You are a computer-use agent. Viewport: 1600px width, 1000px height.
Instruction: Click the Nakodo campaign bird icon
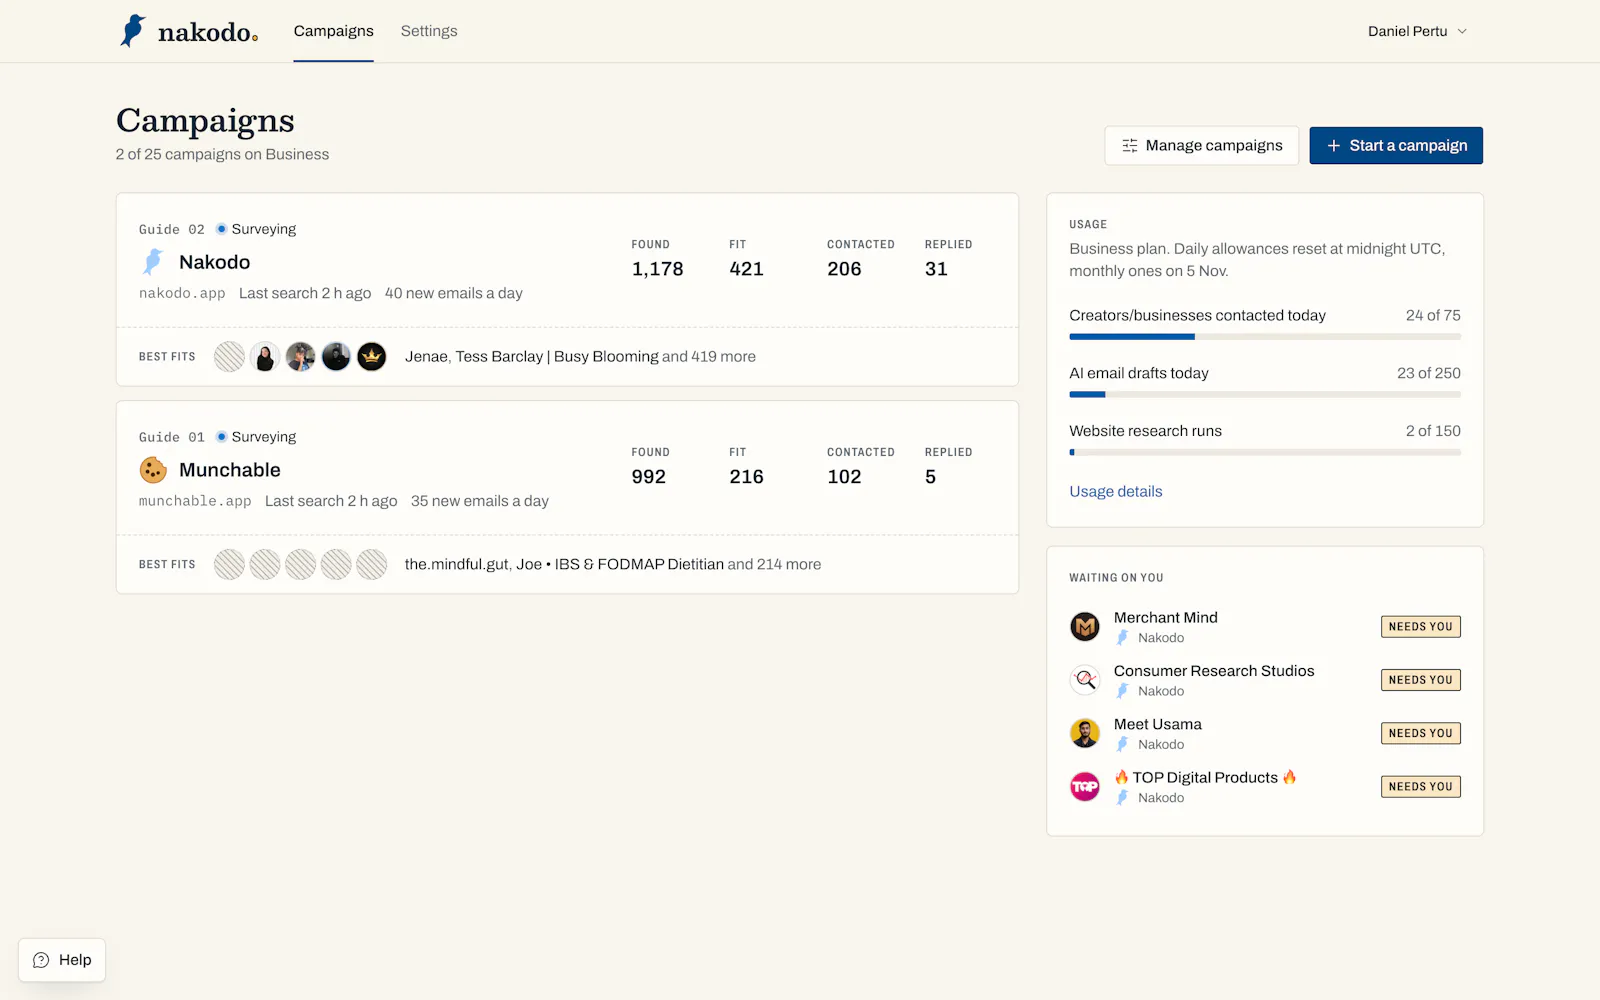(153, 262)
